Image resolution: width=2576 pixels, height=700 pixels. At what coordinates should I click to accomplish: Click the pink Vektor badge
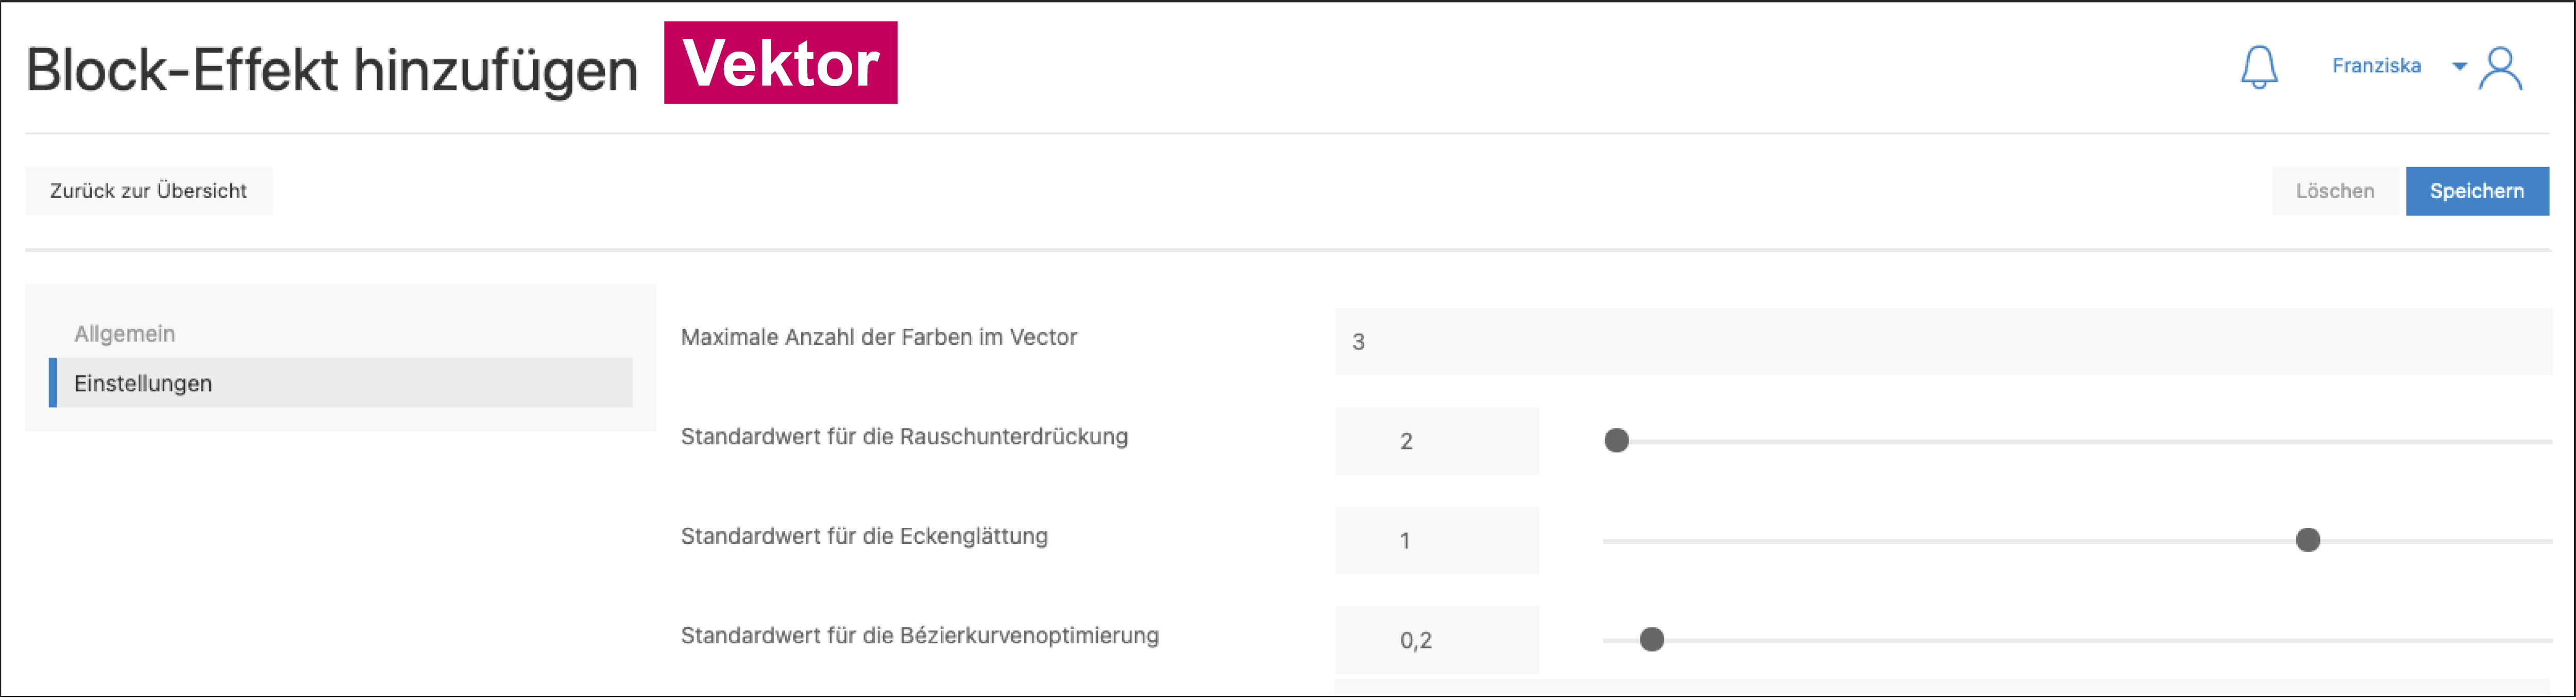[780, 63]
